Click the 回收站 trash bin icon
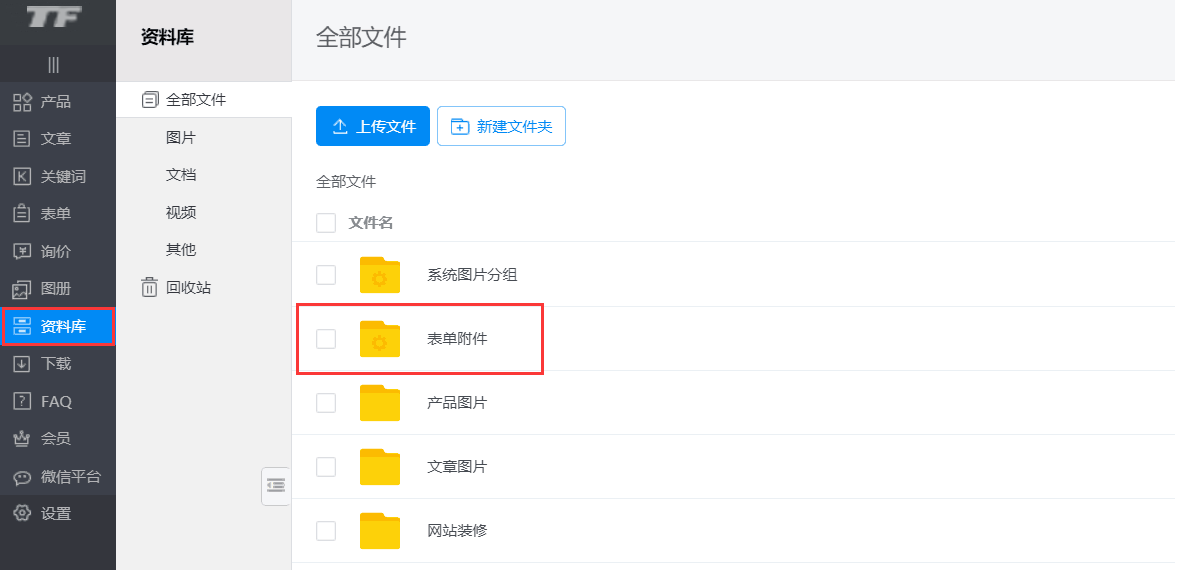The height and width of the screenshot is (583, 1184). (150, 287)
